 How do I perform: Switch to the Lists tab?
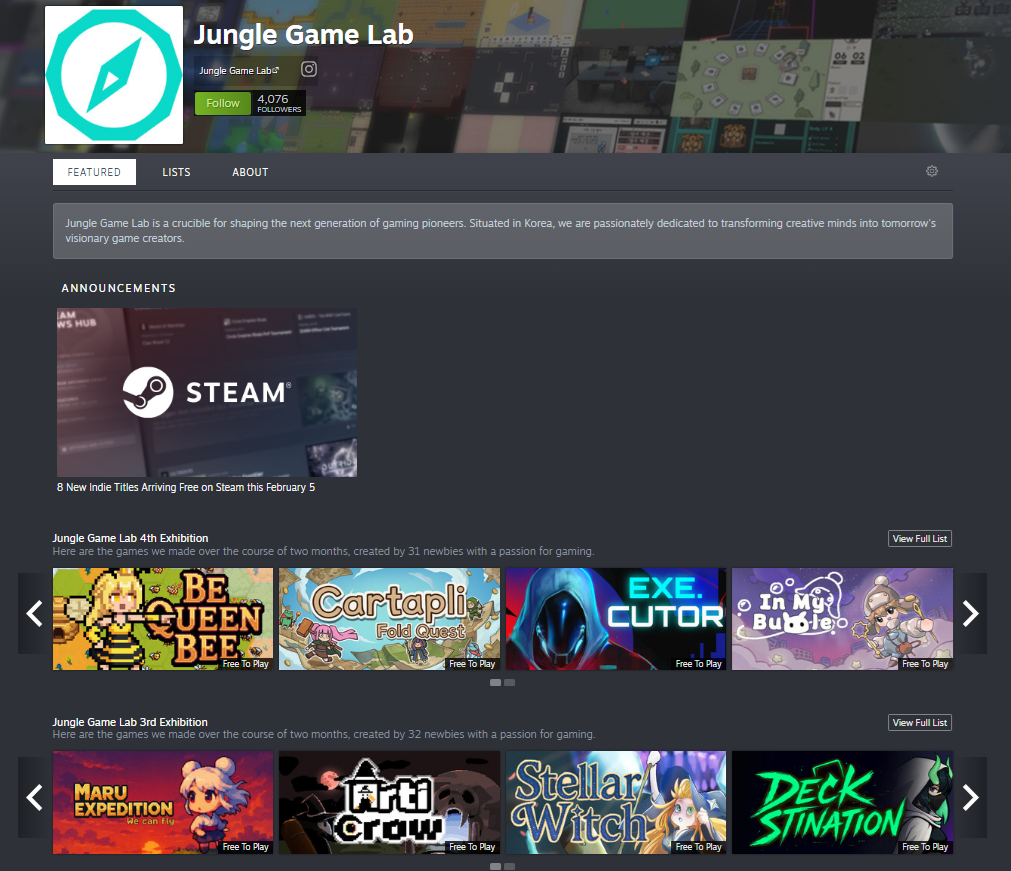(176, 172)
